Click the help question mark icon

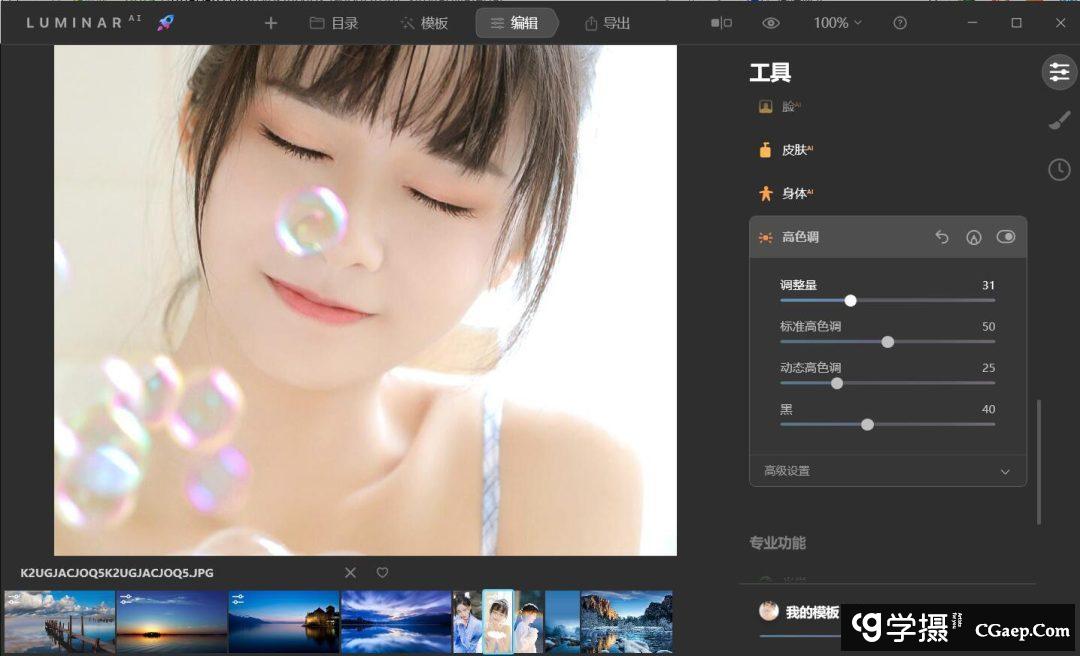pos(900,23)
